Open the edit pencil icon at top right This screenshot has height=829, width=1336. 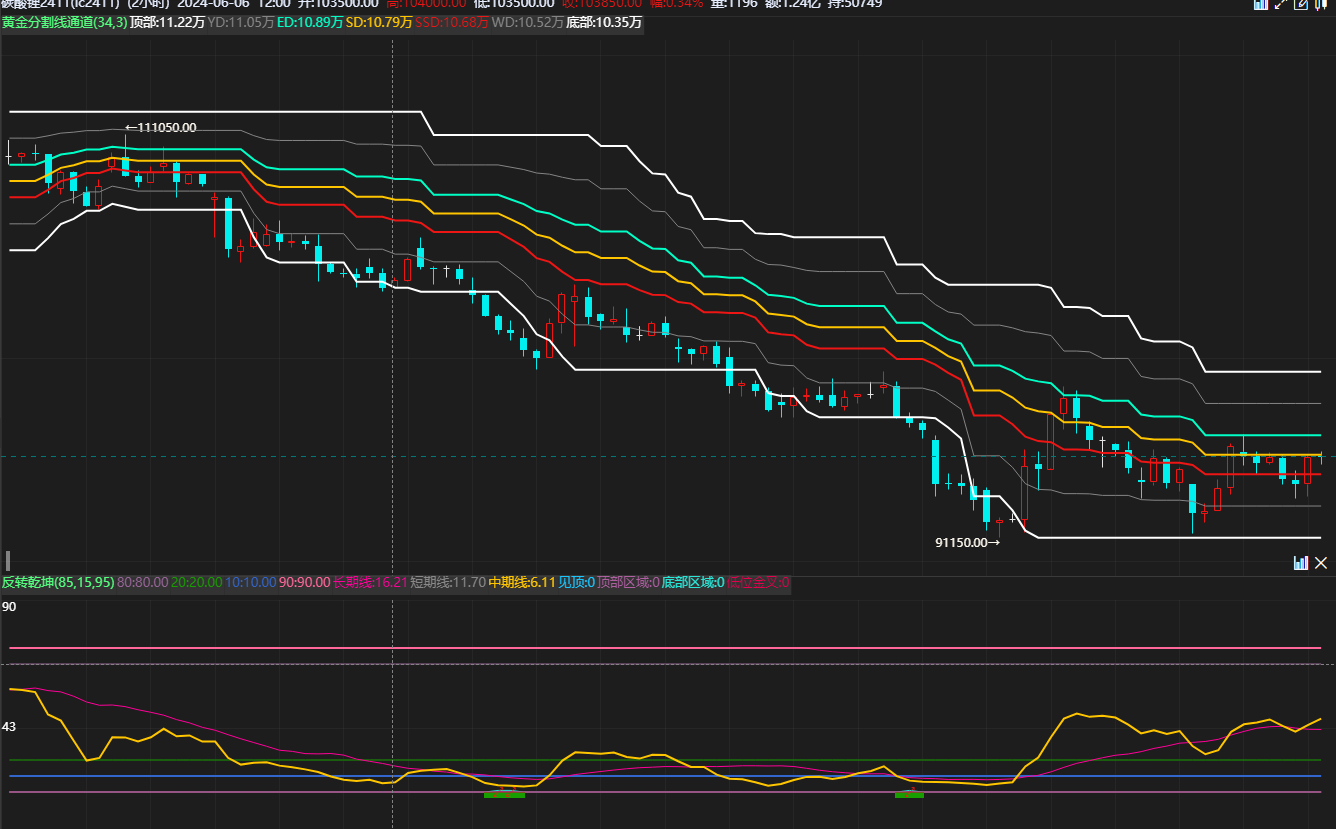pyautogui.click(x=1301, y=4)
